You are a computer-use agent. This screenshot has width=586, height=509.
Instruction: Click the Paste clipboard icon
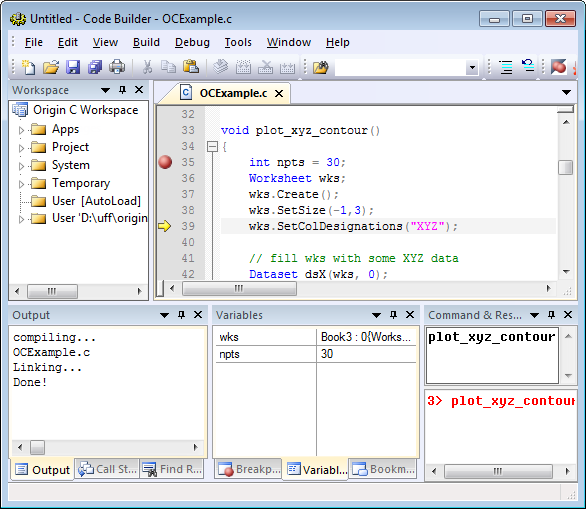[191, 67]
